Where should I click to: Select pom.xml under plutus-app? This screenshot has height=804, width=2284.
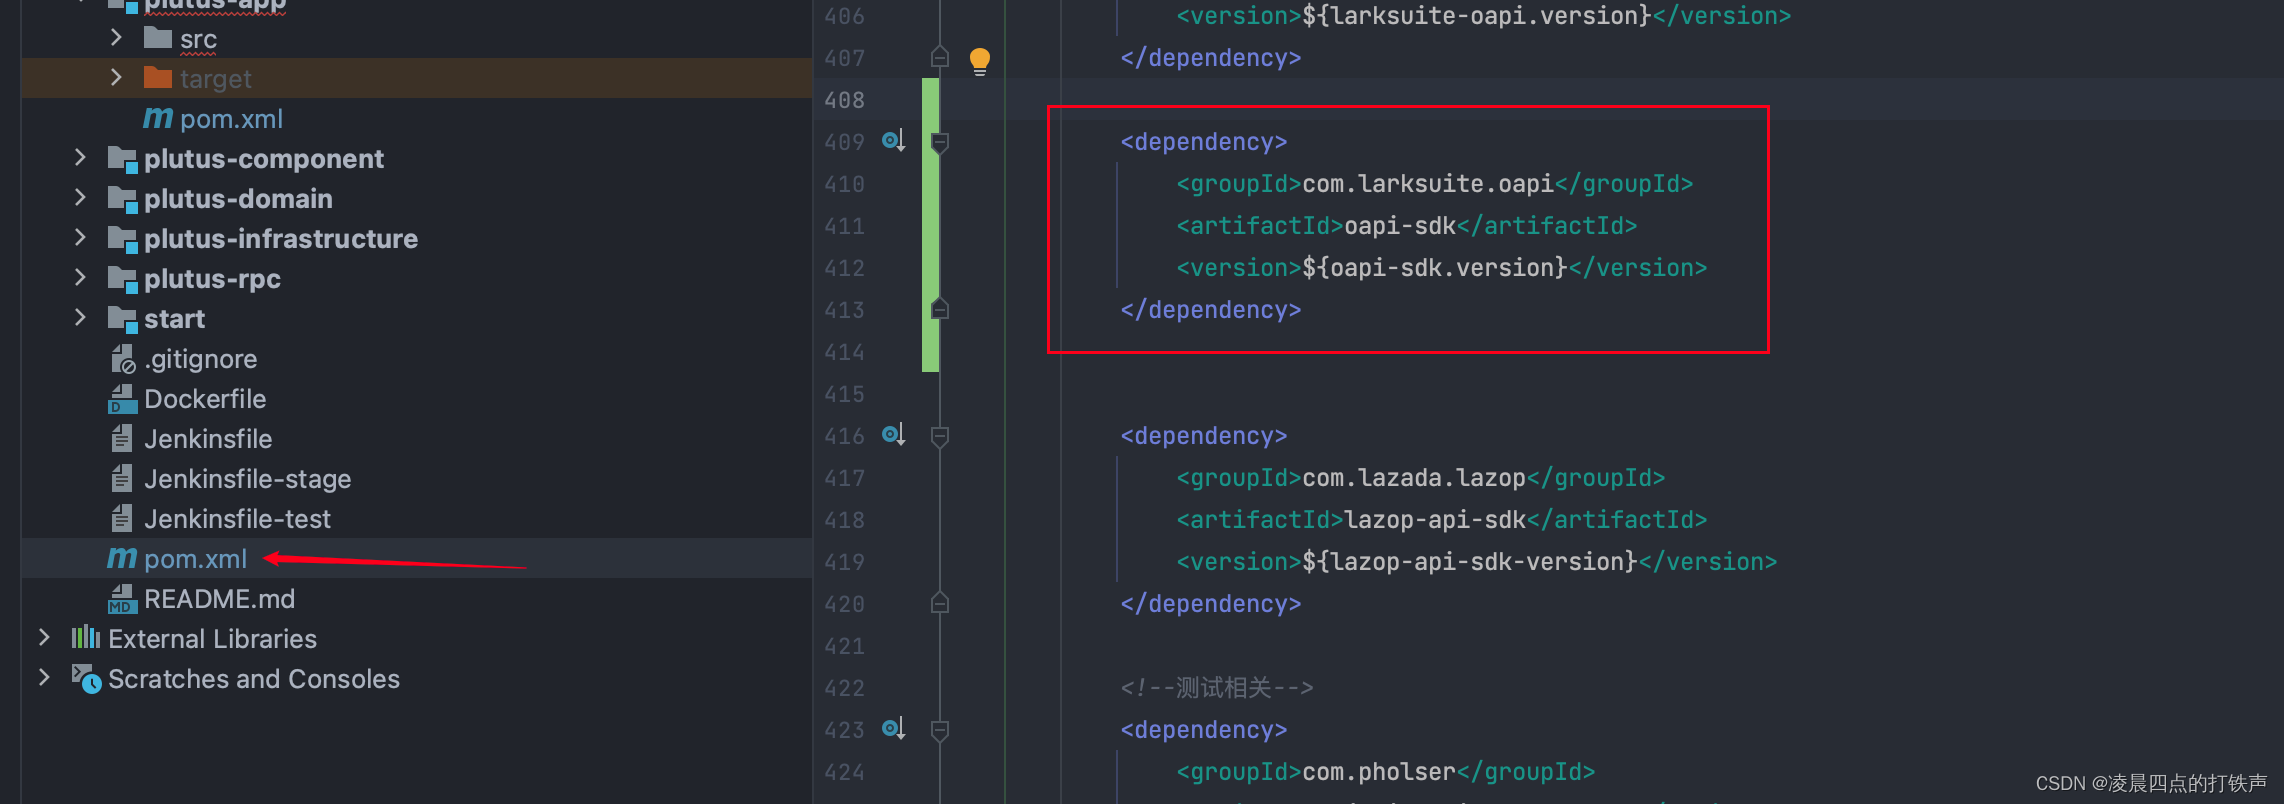[416, 118]
